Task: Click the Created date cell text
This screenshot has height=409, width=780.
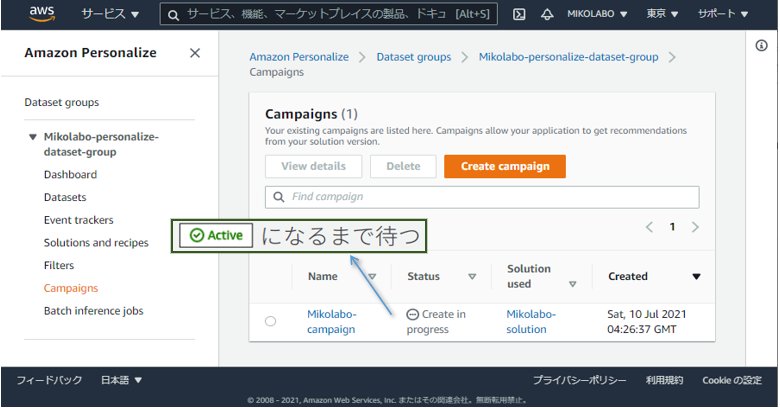Action: pos(647,322)
